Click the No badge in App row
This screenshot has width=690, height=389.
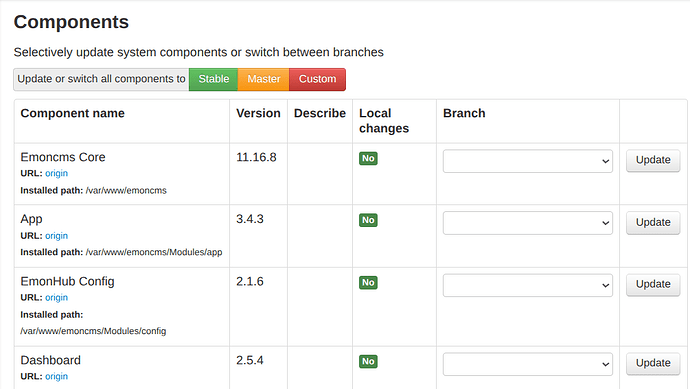[368, 220]
